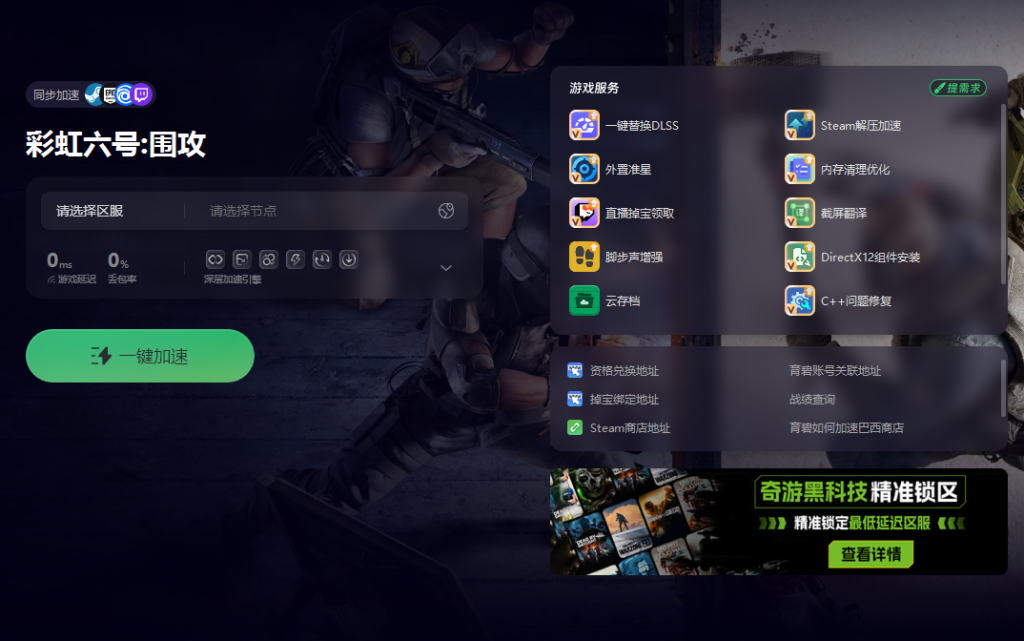Click the 游戏延迟 0 ms value
The height and width of the screenshot is (641, 1024).
pyautogui.click(x=59, y=260)
